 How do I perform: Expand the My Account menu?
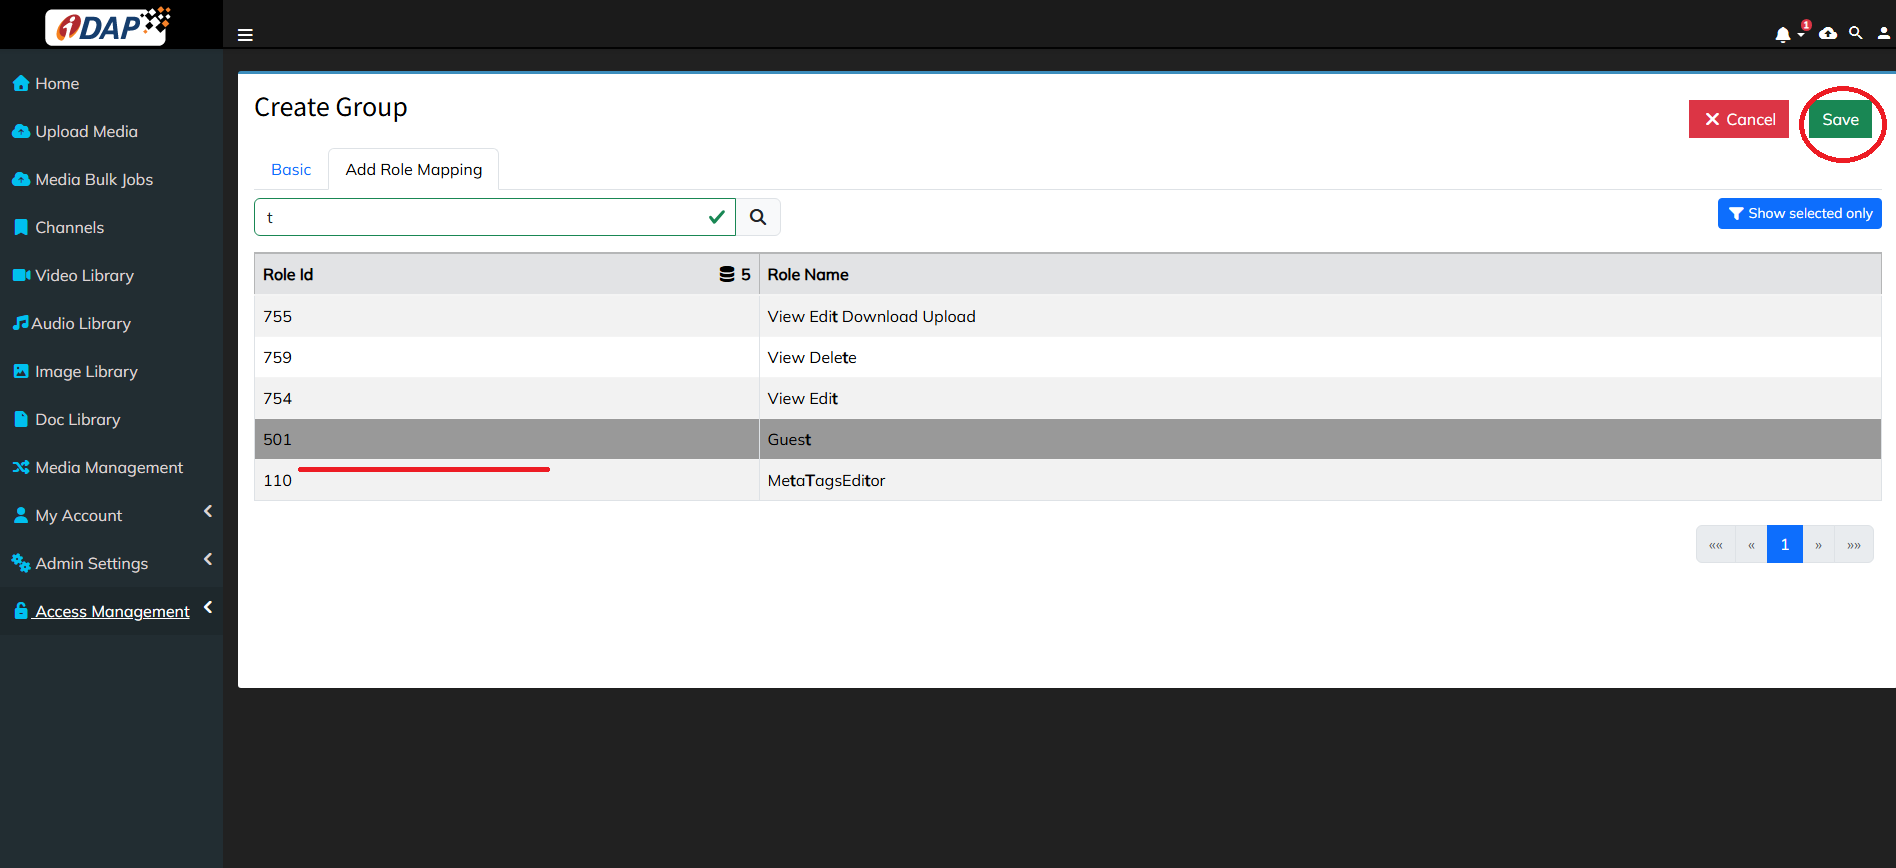coord(78,516)
